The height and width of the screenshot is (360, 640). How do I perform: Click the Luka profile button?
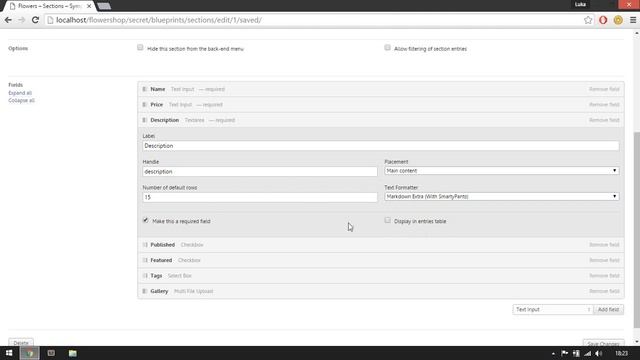coord(580,4)
